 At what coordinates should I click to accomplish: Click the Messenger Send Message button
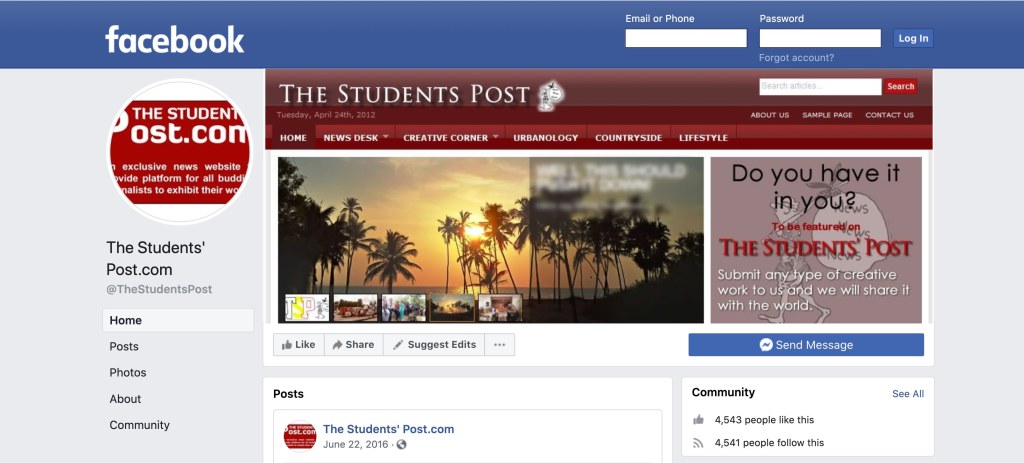coord(806,345)
